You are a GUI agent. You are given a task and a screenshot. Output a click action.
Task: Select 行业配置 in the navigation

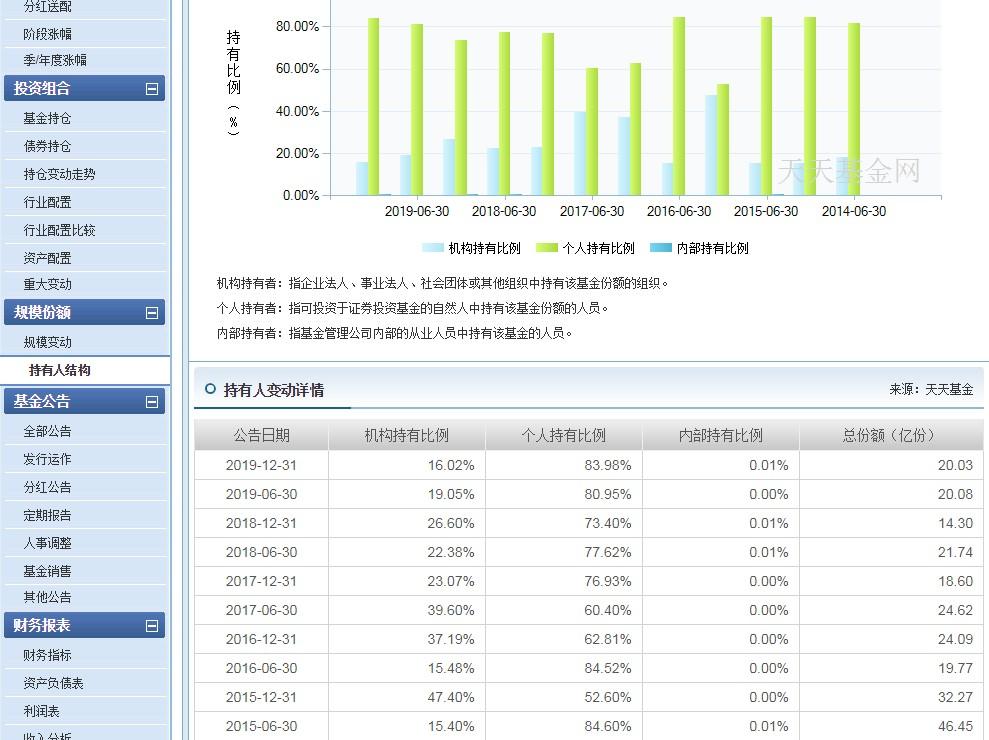tap(46, 201)
